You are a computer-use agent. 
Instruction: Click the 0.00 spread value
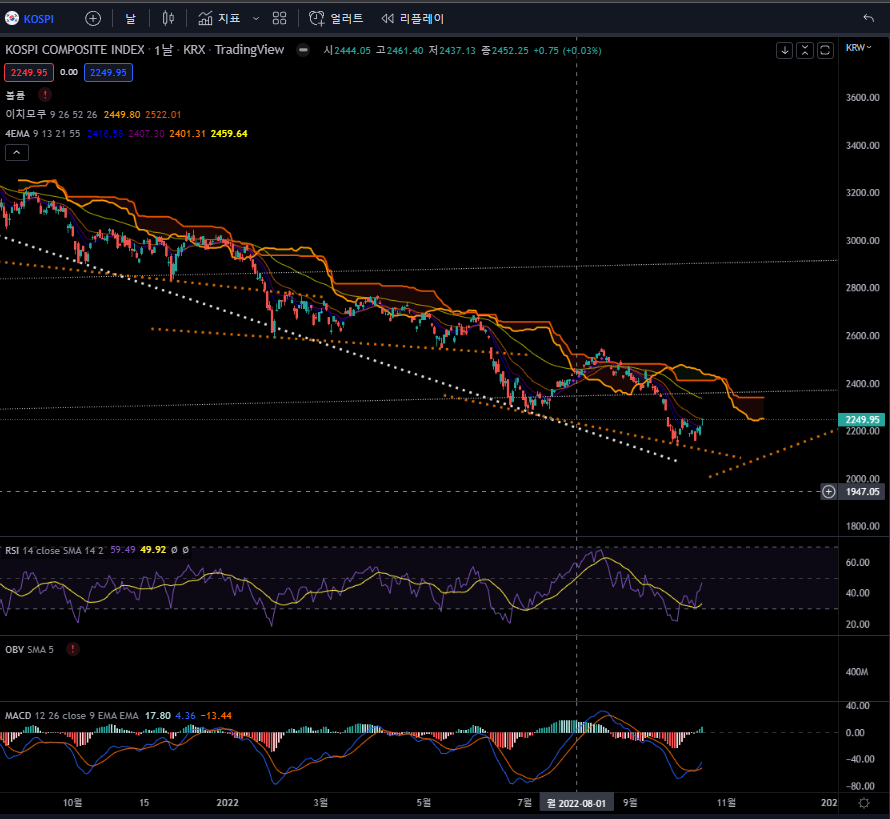point(69,72)
